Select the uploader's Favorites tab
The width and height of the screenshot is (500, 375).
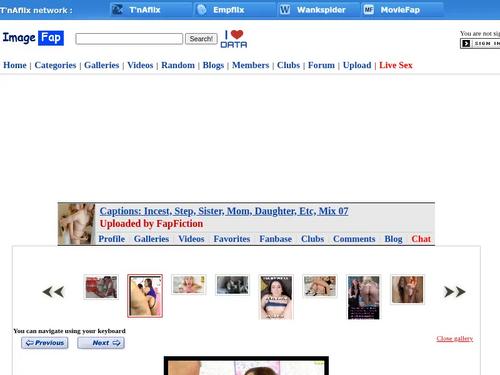232,239
